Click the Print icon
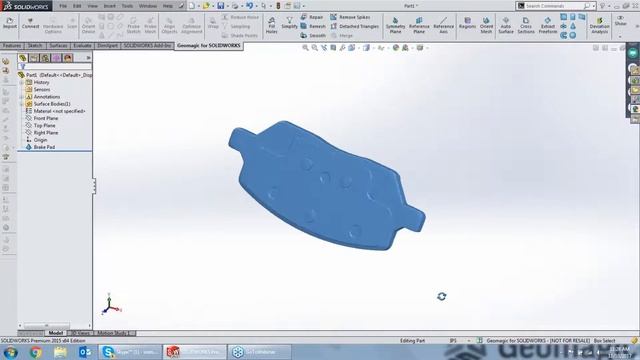The height and width of the screenshot is (360, 640). pyautogui.click(x=235, y=6)
